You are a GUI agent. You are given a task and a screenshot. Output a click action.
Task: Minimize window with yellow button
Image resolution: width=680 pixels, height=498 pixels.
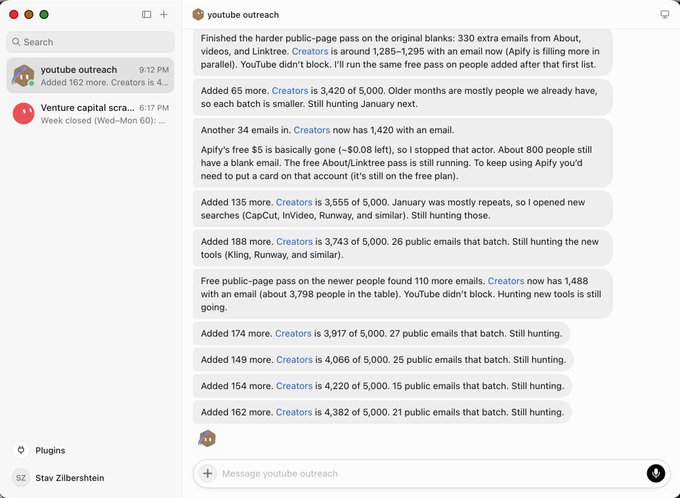click(29, 14)
